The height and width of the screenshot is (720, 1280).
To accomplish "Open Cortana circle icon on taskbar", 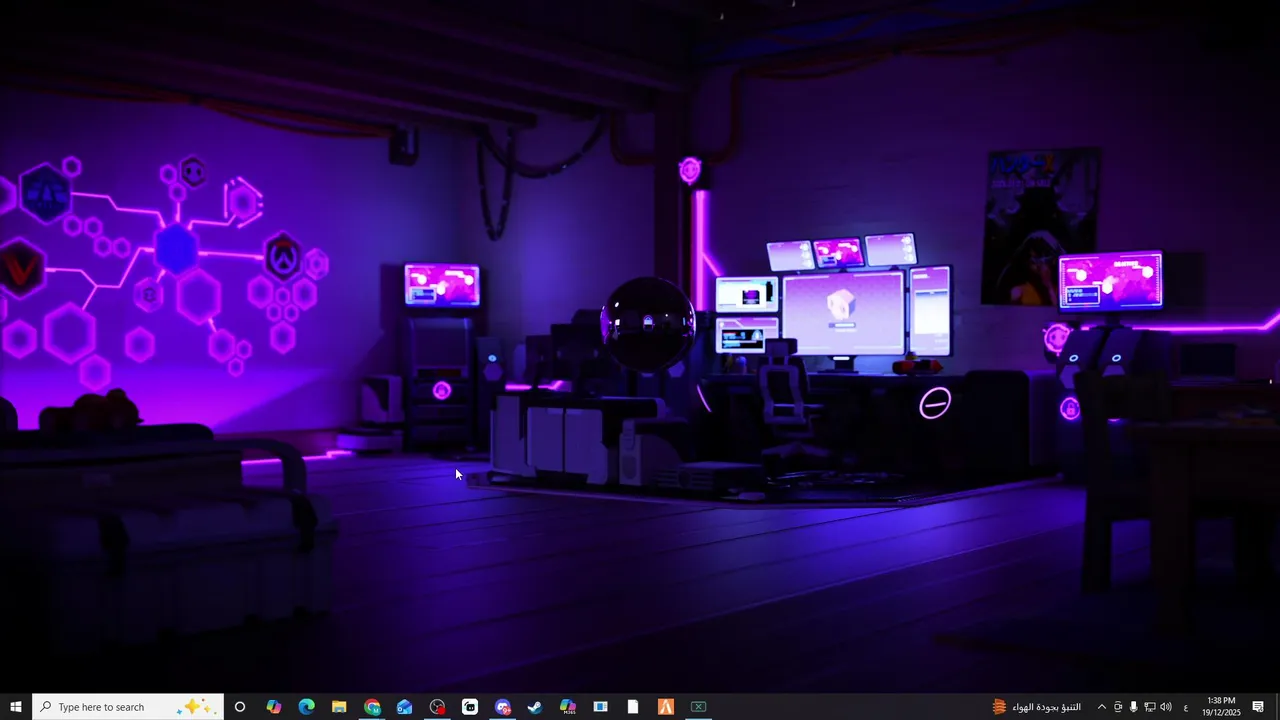I will pos(240,707).
